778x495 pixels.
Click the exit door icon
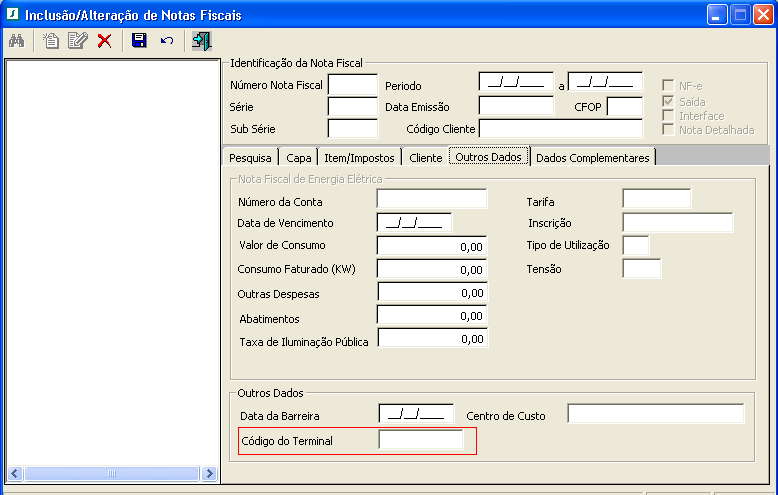tap(201, 41)
